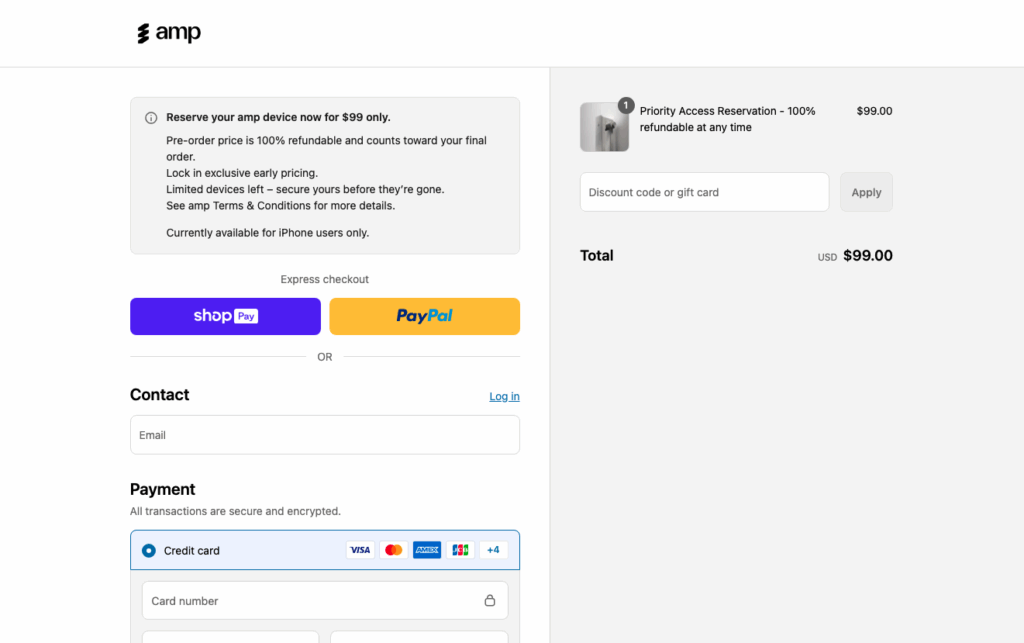The width and height of the screenshot is (1024, 643).
Task: Select the Credit card radio button
Action: (149, 550)
